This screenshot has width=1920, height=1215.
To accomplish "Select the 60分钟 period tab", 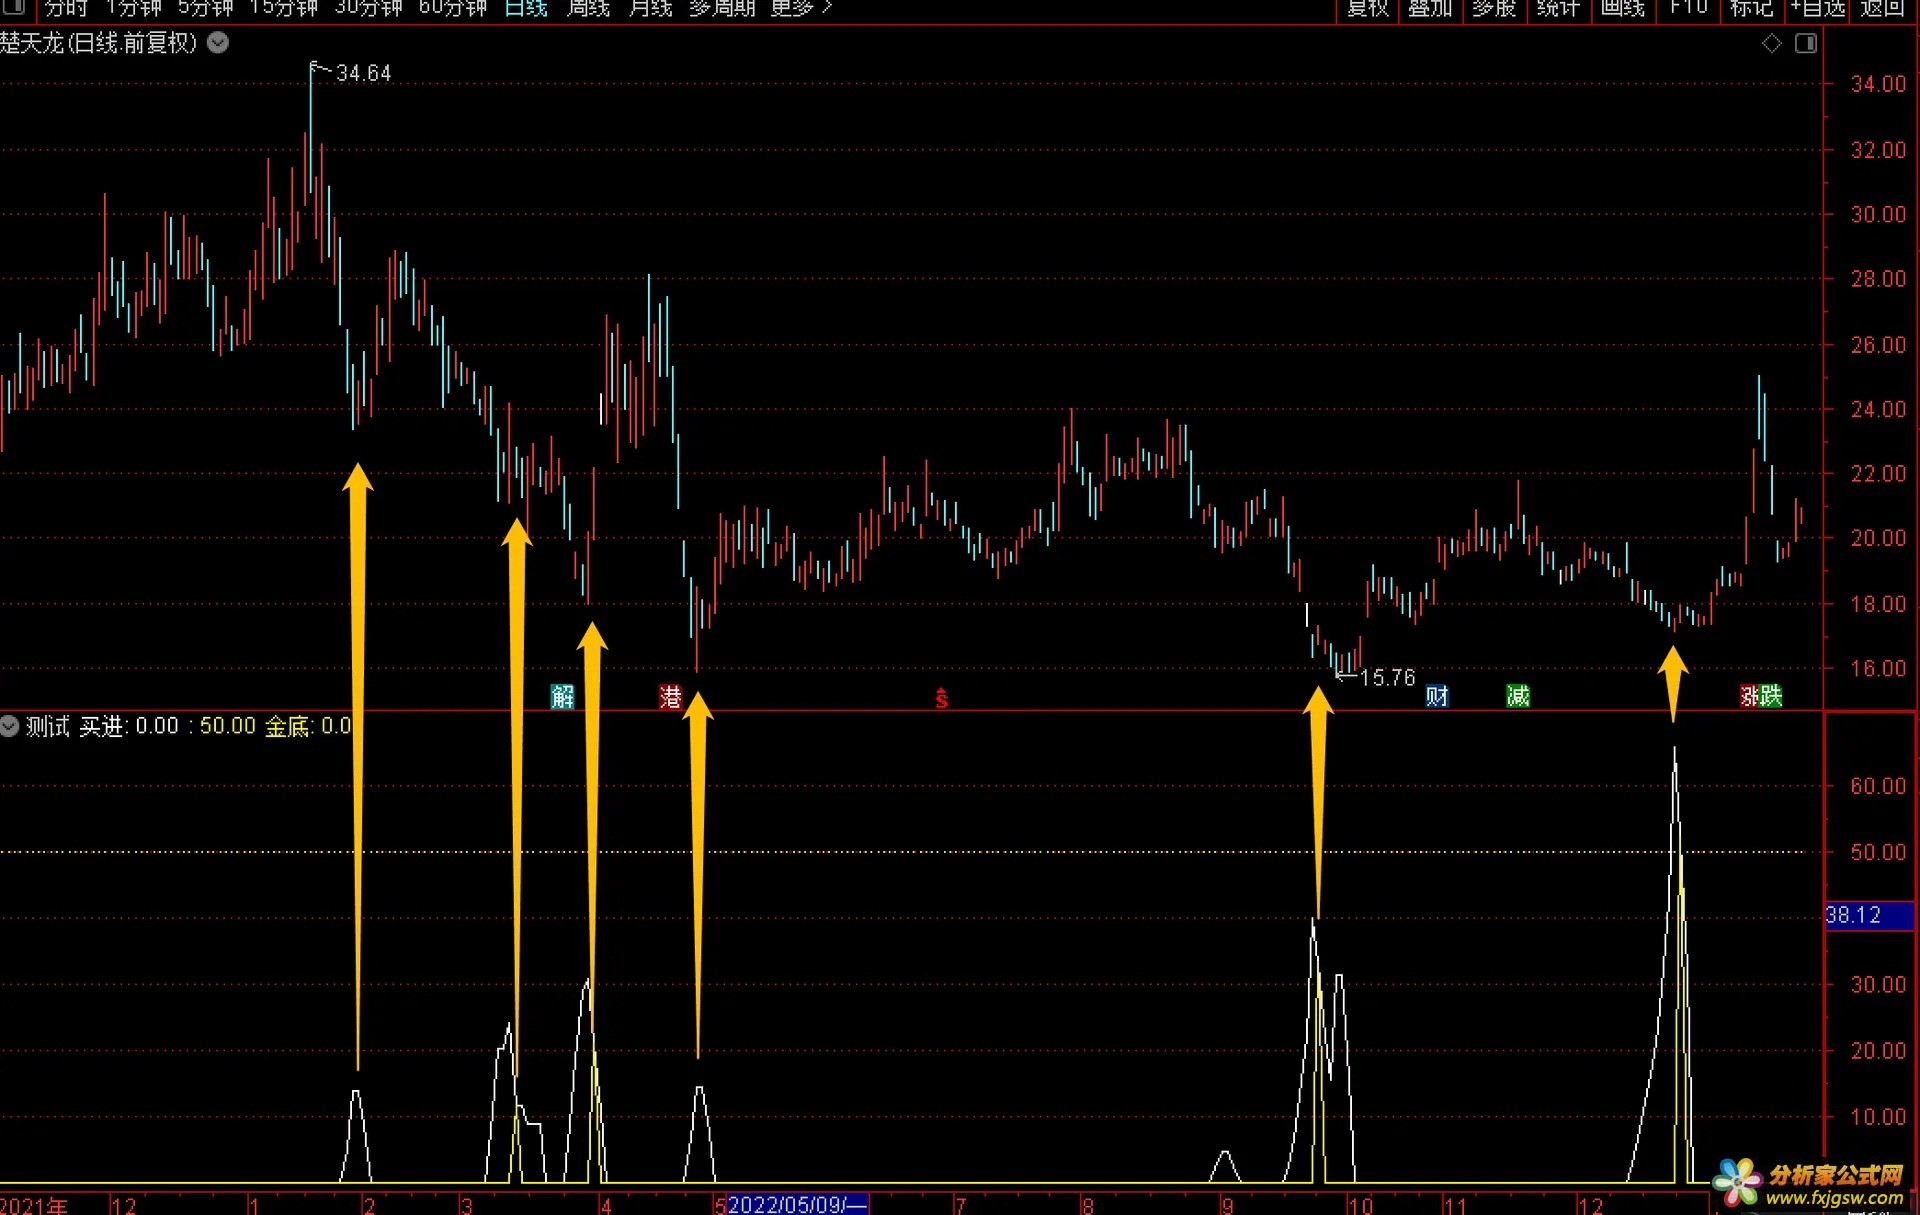I will click(452, 8).
